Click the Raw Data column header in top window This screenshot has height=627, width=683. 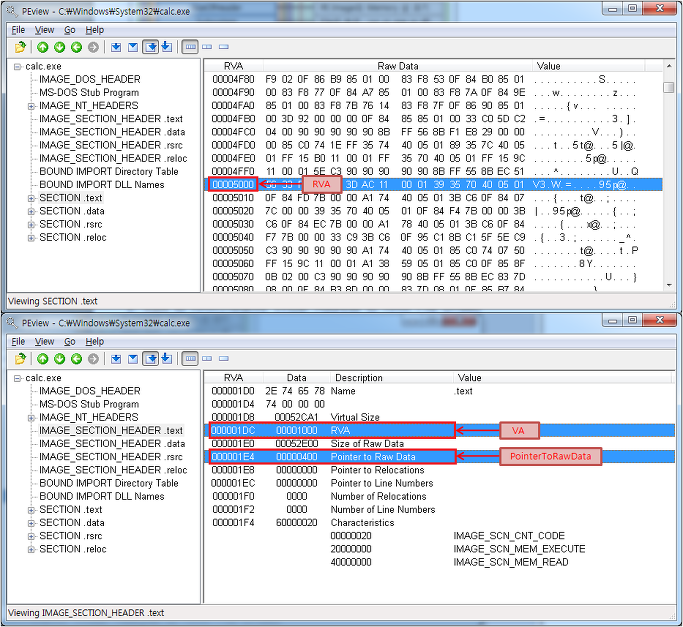click(x=398, y=66)
